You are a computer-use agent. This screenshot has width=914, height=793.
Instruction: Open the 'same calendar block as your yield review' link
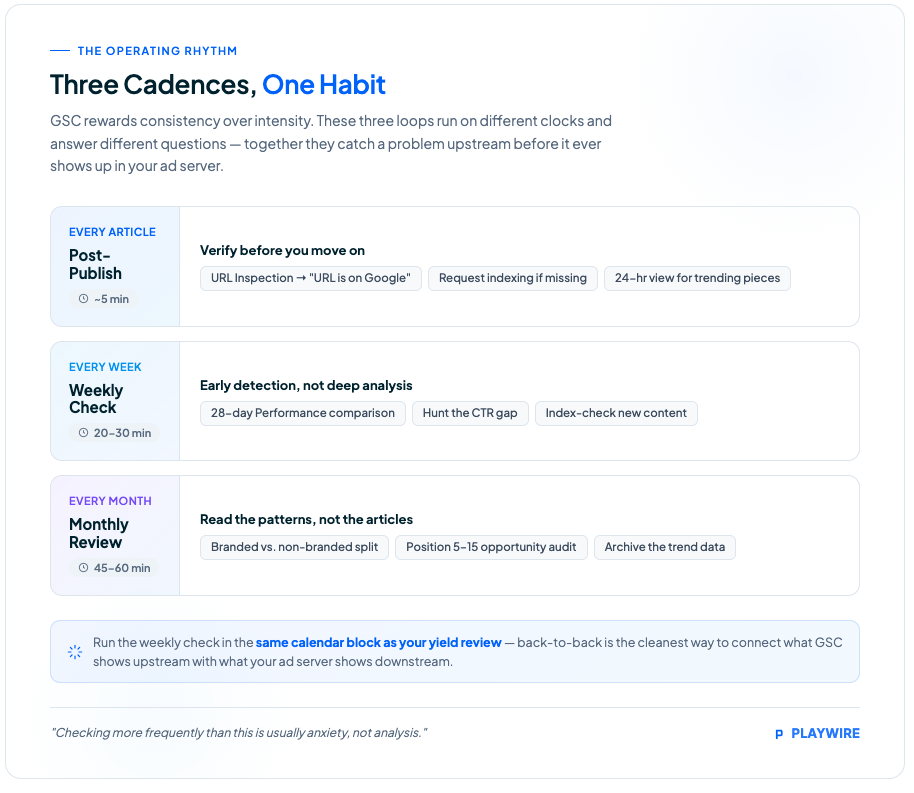pos(378,643)
